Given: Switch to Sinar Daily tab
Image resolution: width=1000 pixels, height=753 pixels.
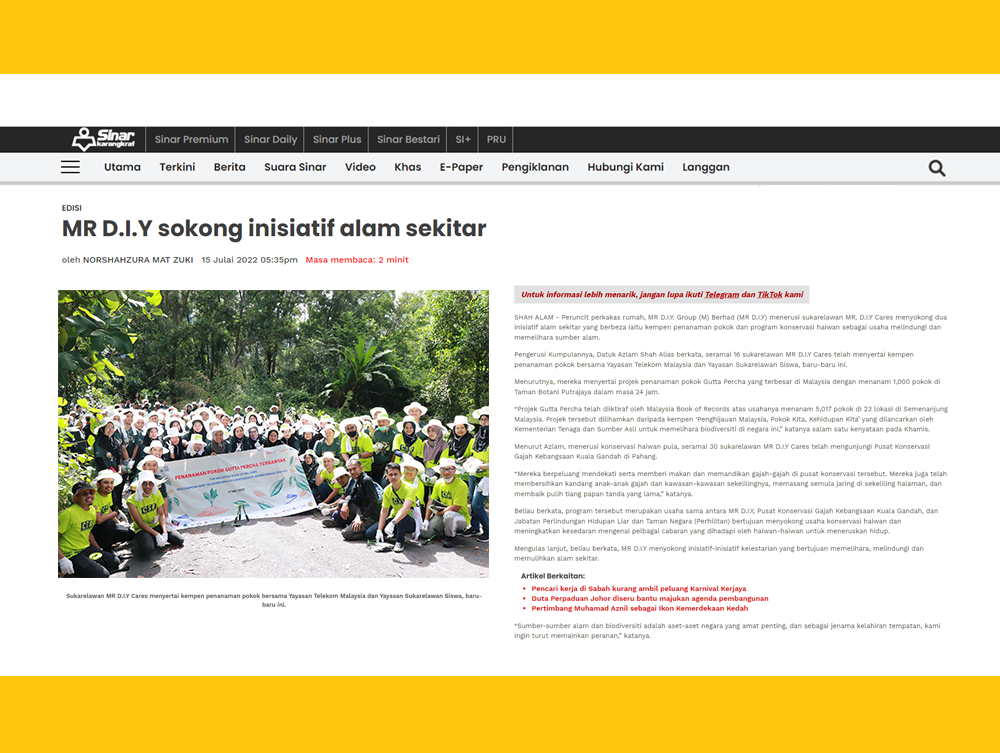Looking at the screenshot, I should pos(270,140).
